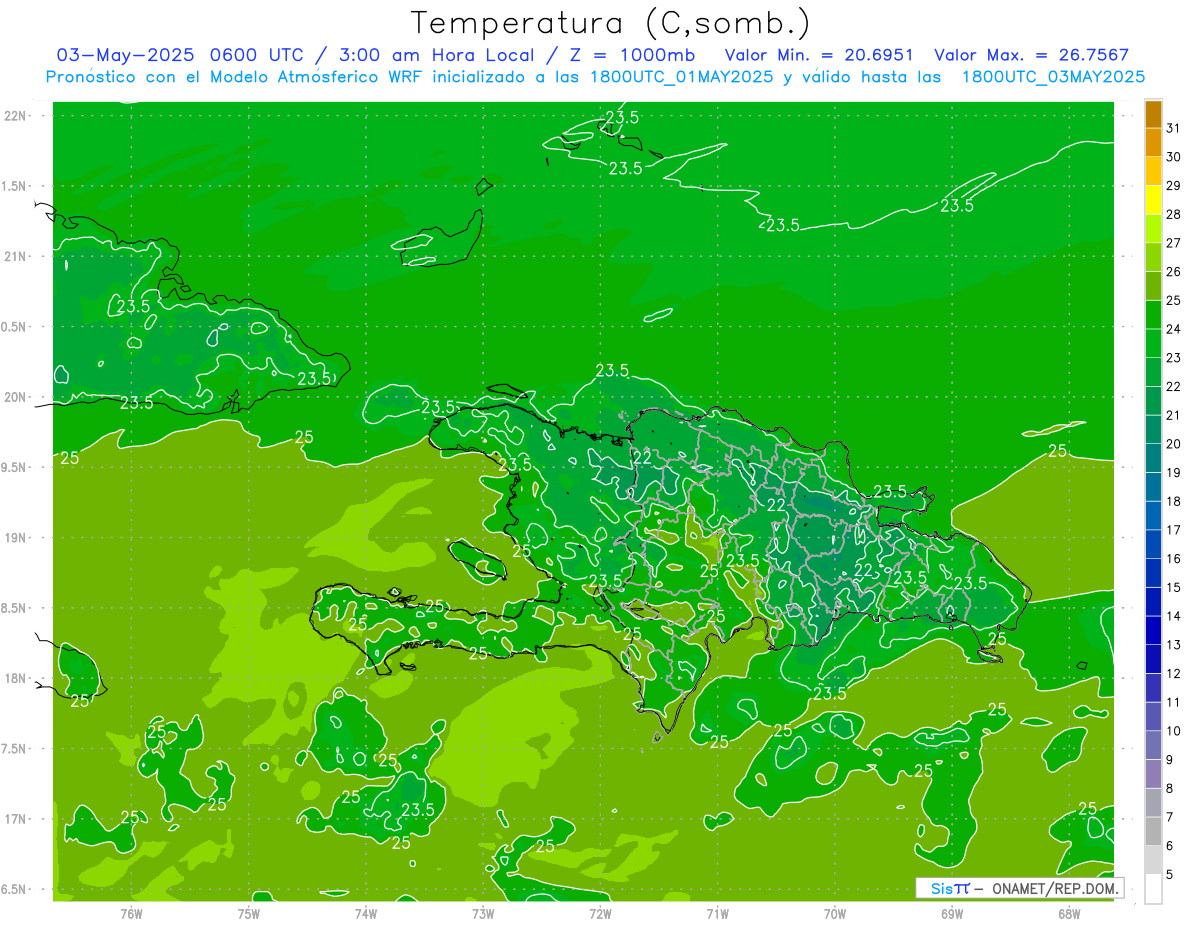Pick the dark blue legend swatch between 13 and 14
Viewport: 1200px width, 927px height.
coord(1153,631)
